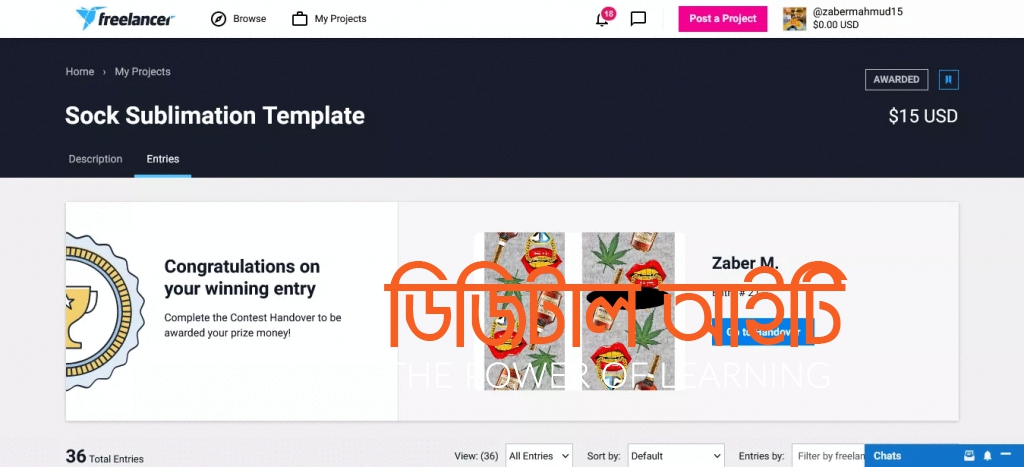Go to Home breadcrumb link

[80, 72]
